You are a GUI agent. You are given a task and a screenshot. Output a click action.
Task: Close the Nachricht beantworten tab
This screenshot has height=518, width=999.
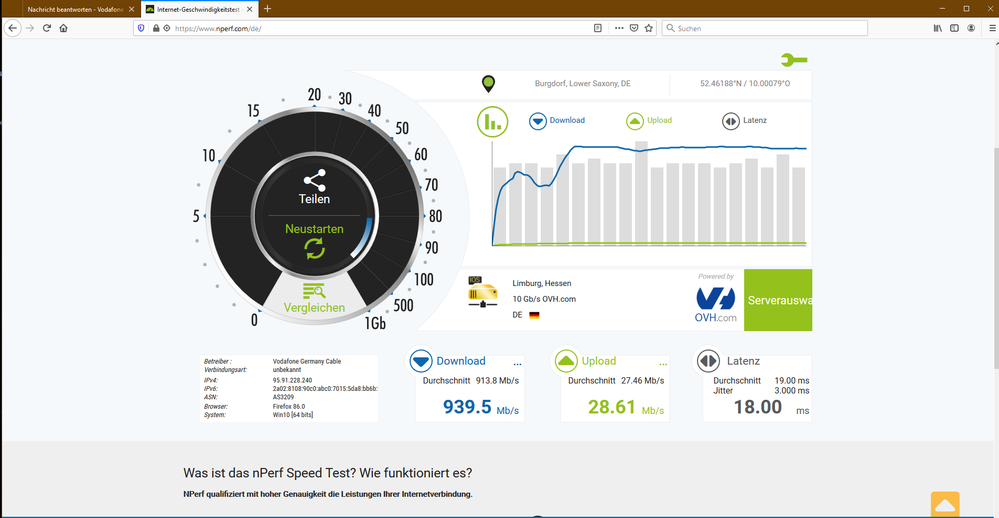131,10
